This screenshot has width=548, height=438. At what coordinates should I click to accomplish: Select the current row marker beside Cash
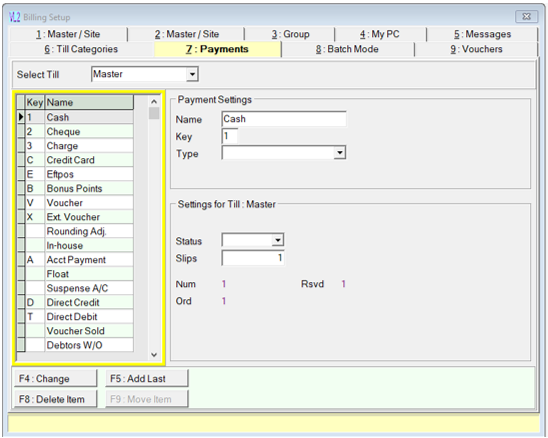tap(21, 117)
